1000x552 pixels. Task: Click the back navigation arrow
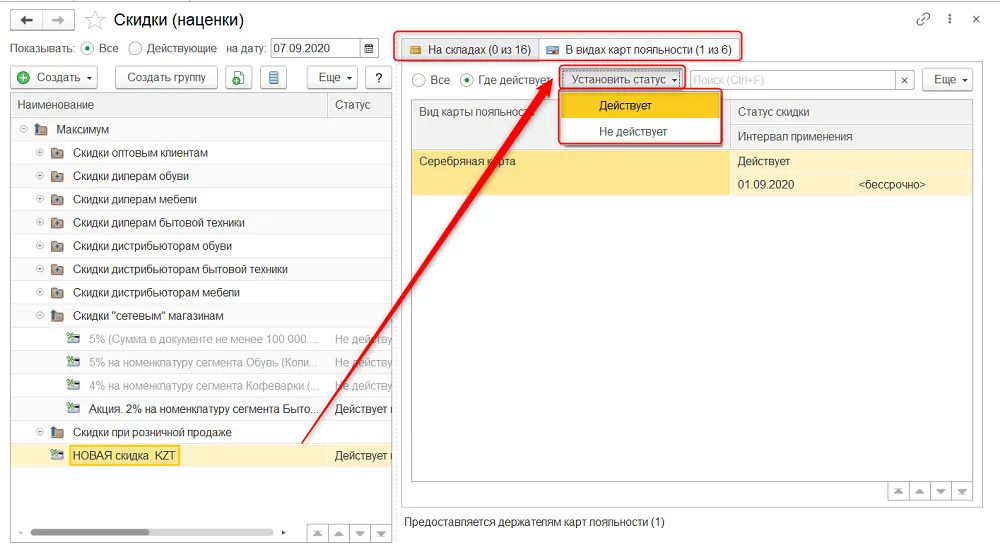tap(27, 20)
